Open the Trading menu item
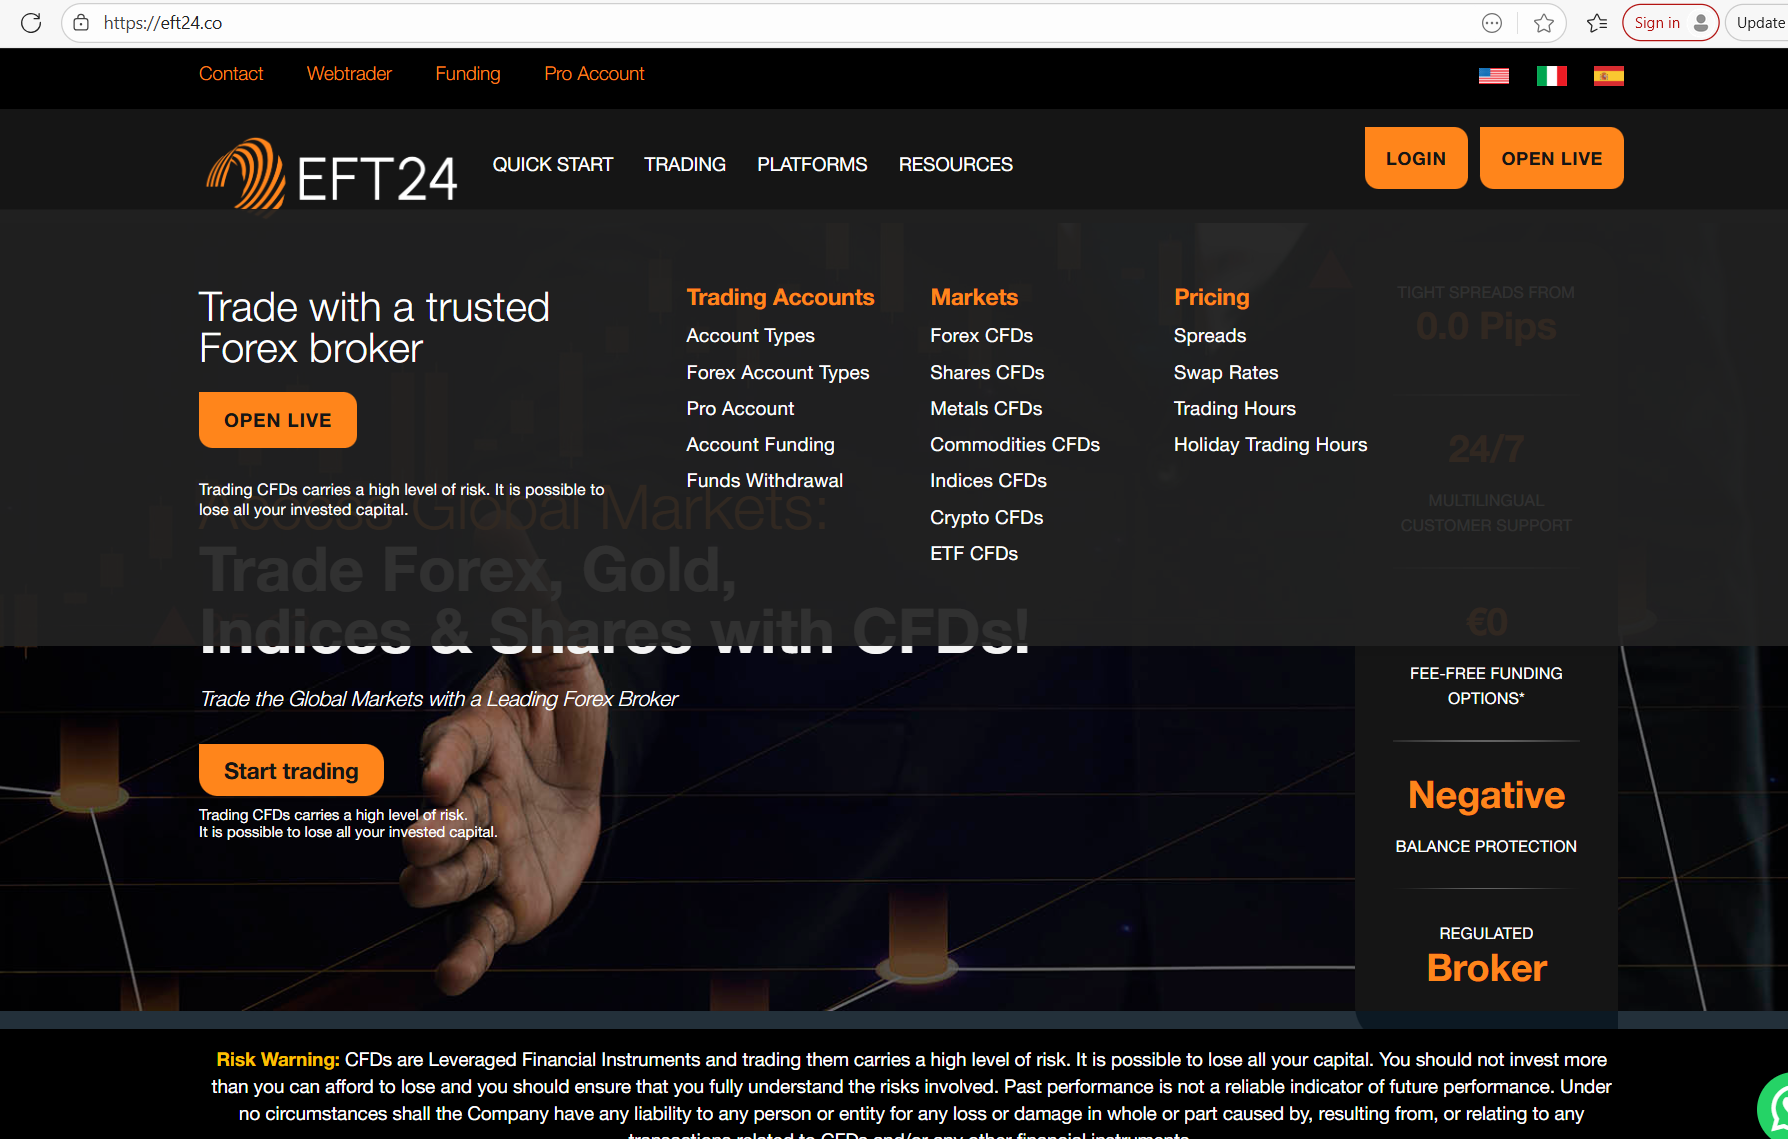Screen dimensions: 1788x1139 point(684,164)
